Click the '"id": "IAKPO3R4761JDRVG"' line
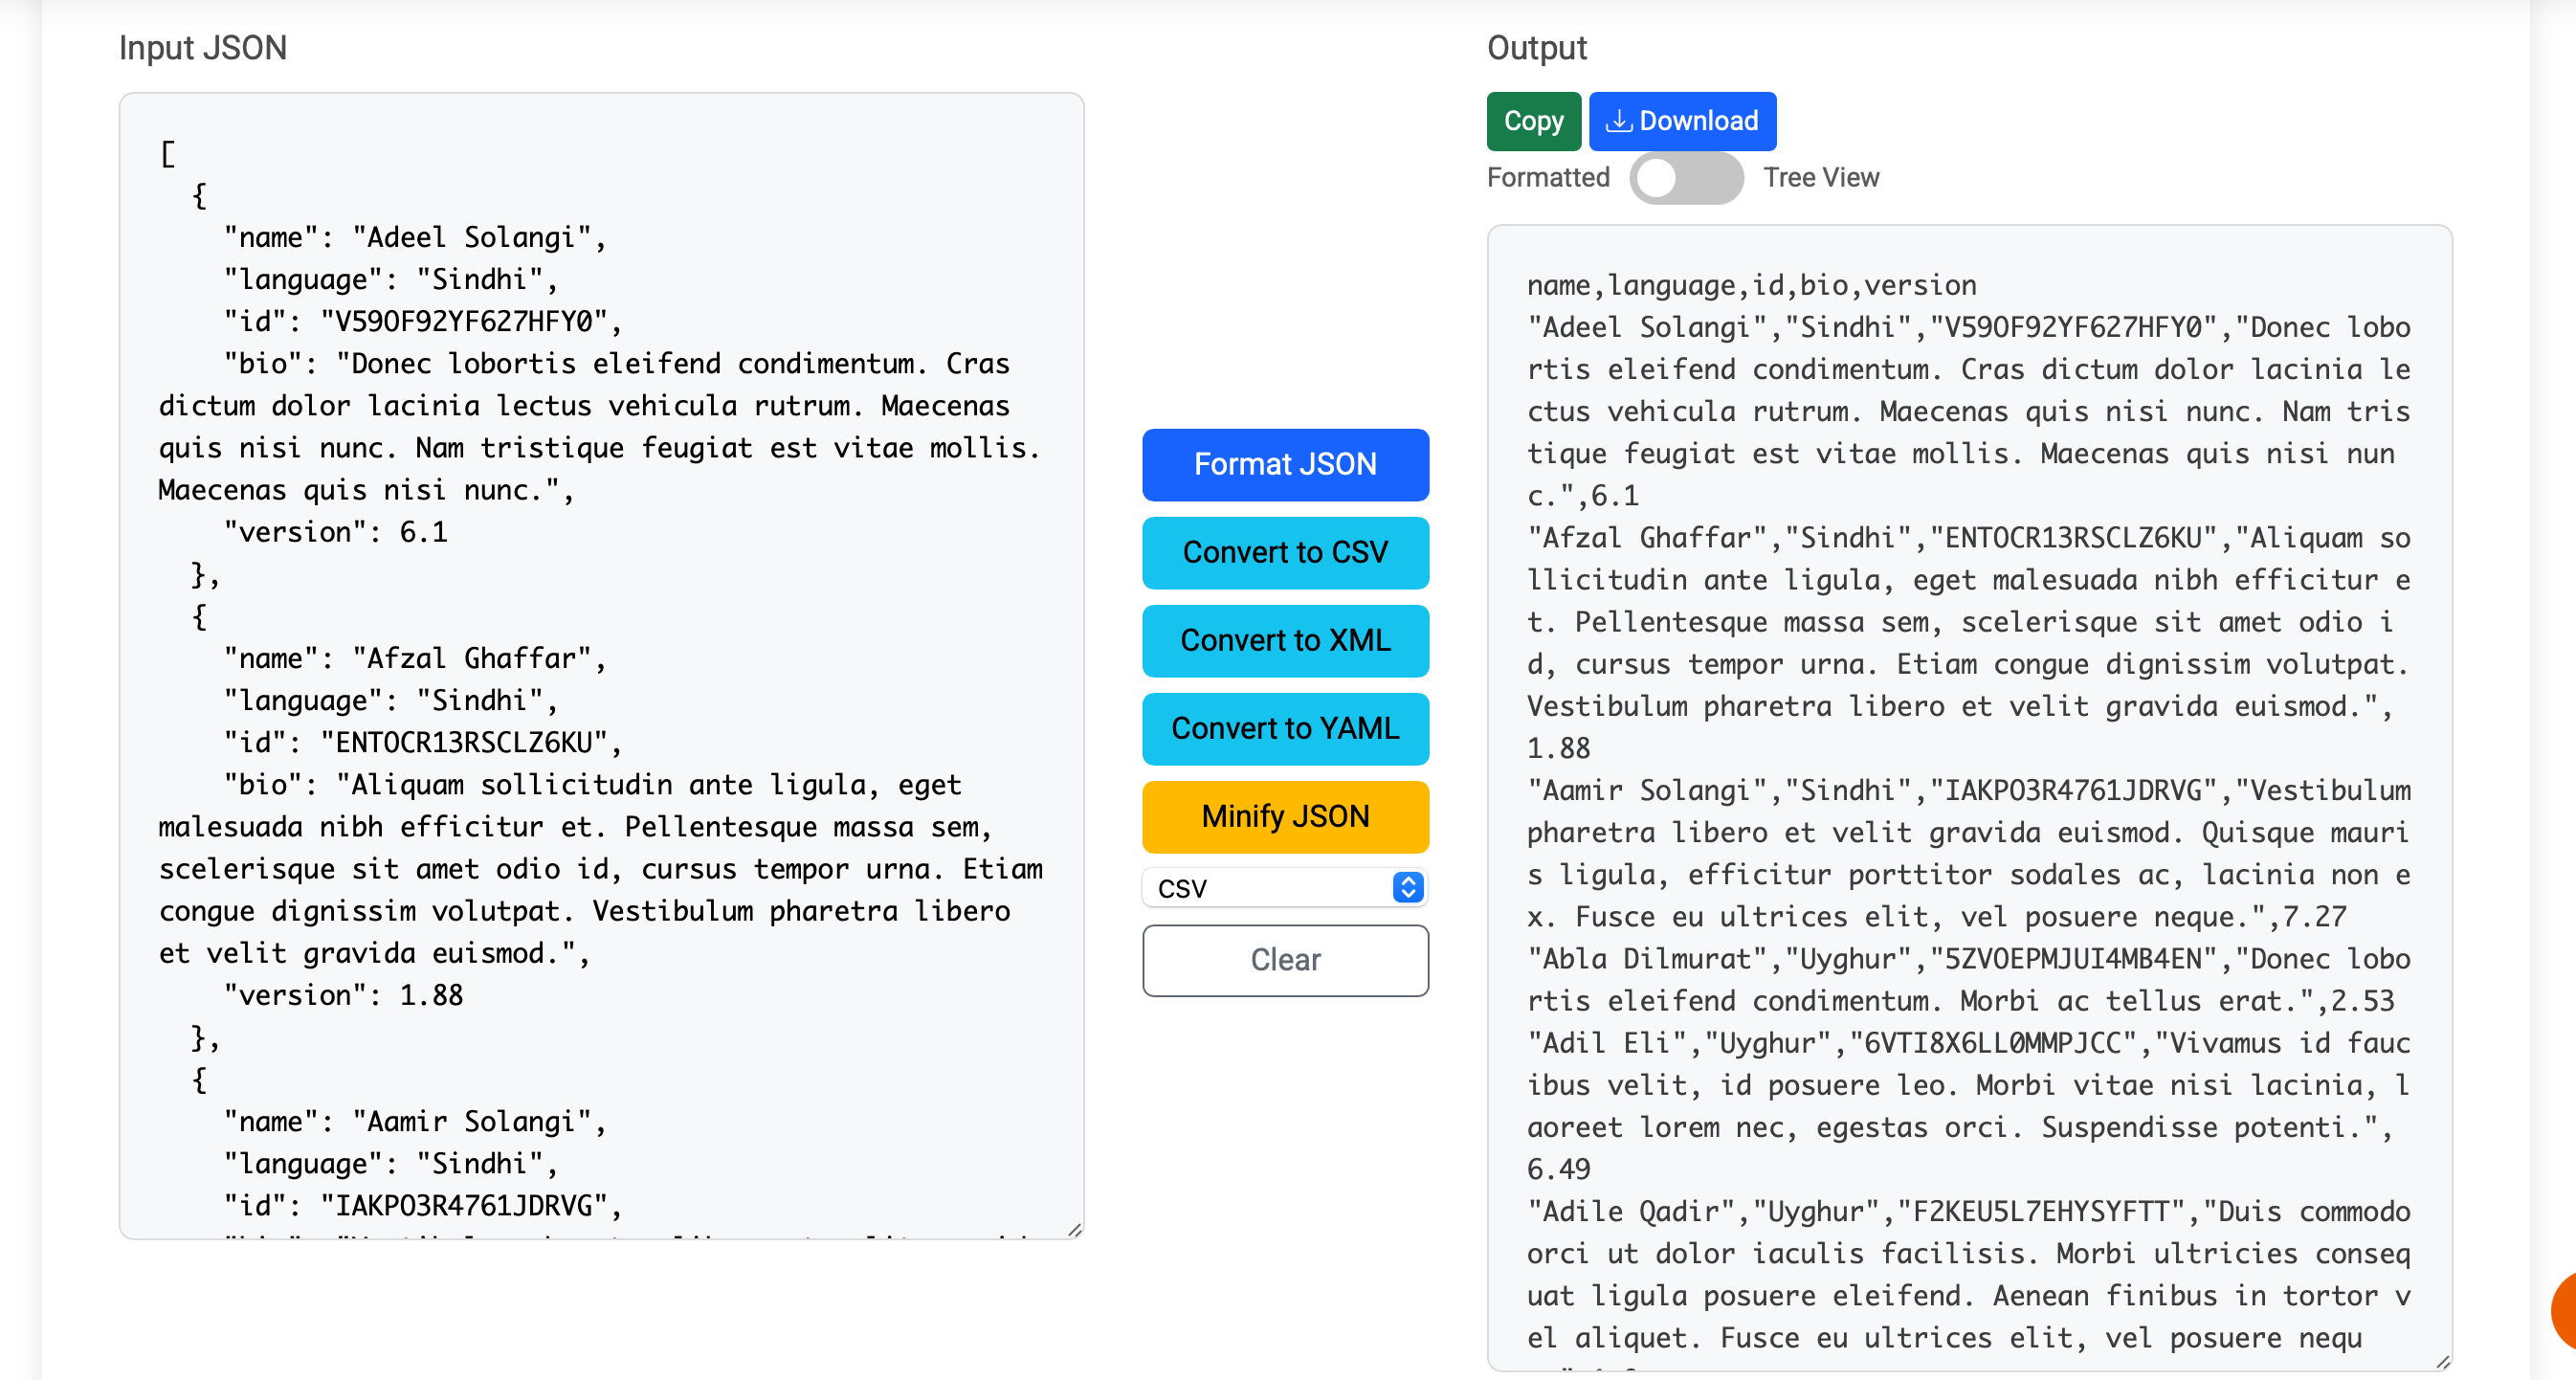This screenshot has height=1380, width=2576. click(422, 1206)
